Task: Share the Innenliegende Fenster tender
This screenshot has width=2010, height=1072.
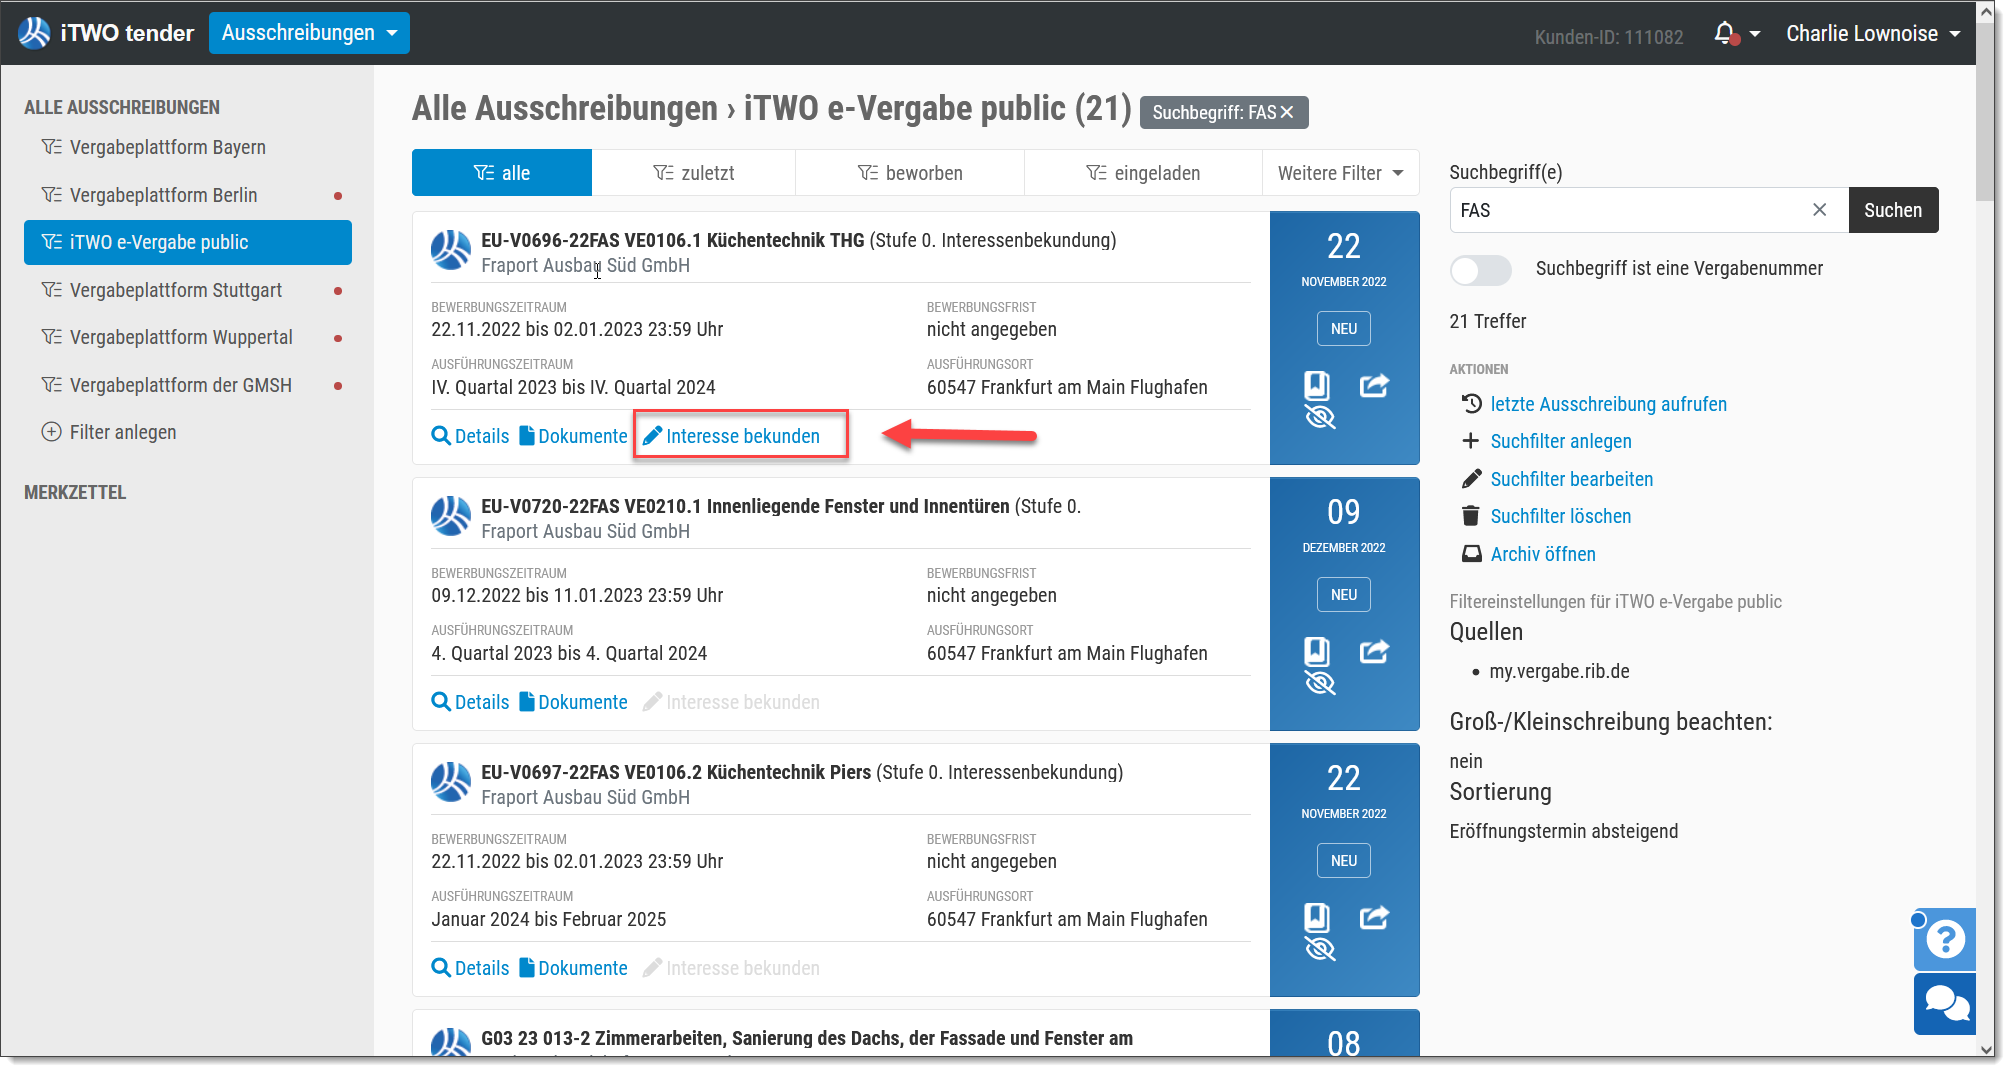Action: pos(1374,651)
